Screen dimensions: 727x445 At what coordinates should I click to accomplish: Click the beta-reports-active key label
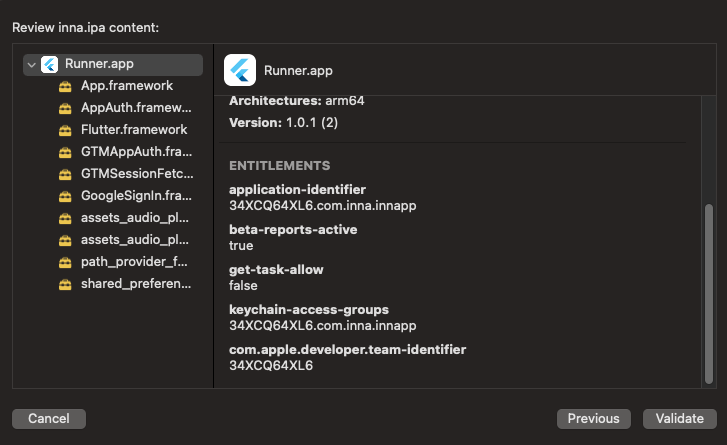(x=293, y=229)
